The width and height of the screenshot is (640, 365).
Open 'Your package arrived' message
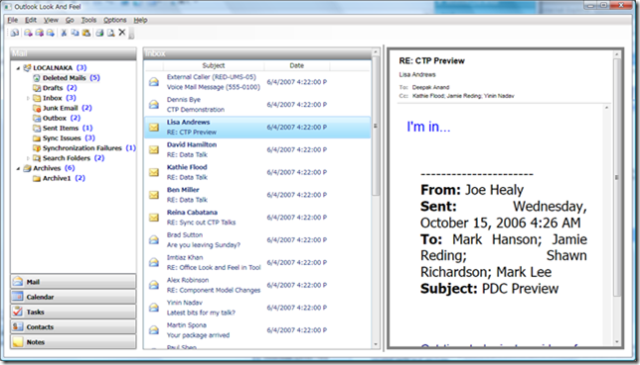(258, 330)
